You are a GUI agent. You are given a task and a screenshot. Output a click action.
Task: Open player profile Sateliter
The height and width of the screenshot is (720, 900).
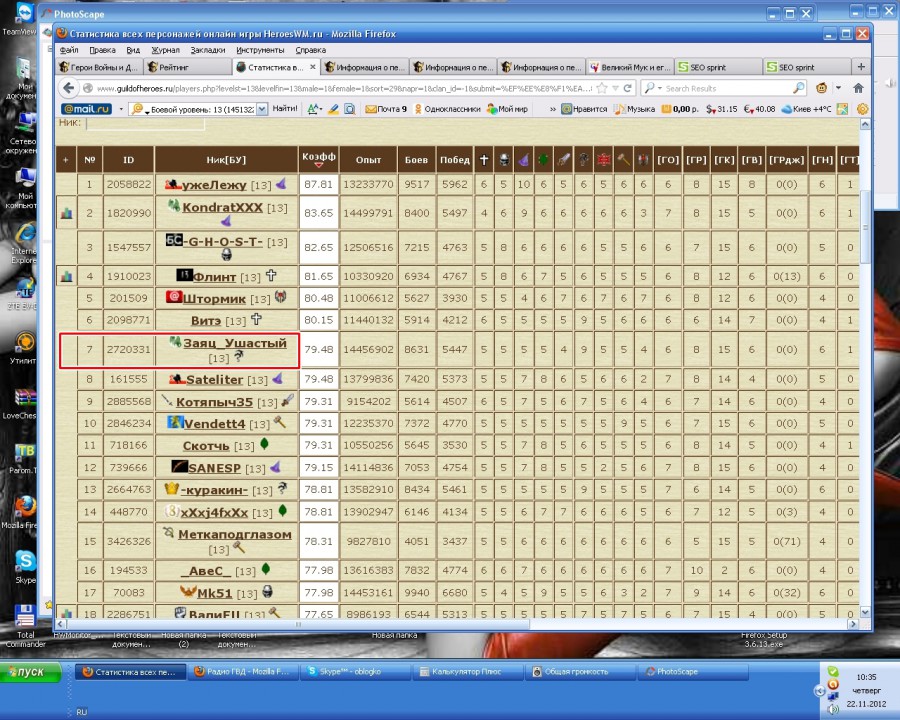215,380
